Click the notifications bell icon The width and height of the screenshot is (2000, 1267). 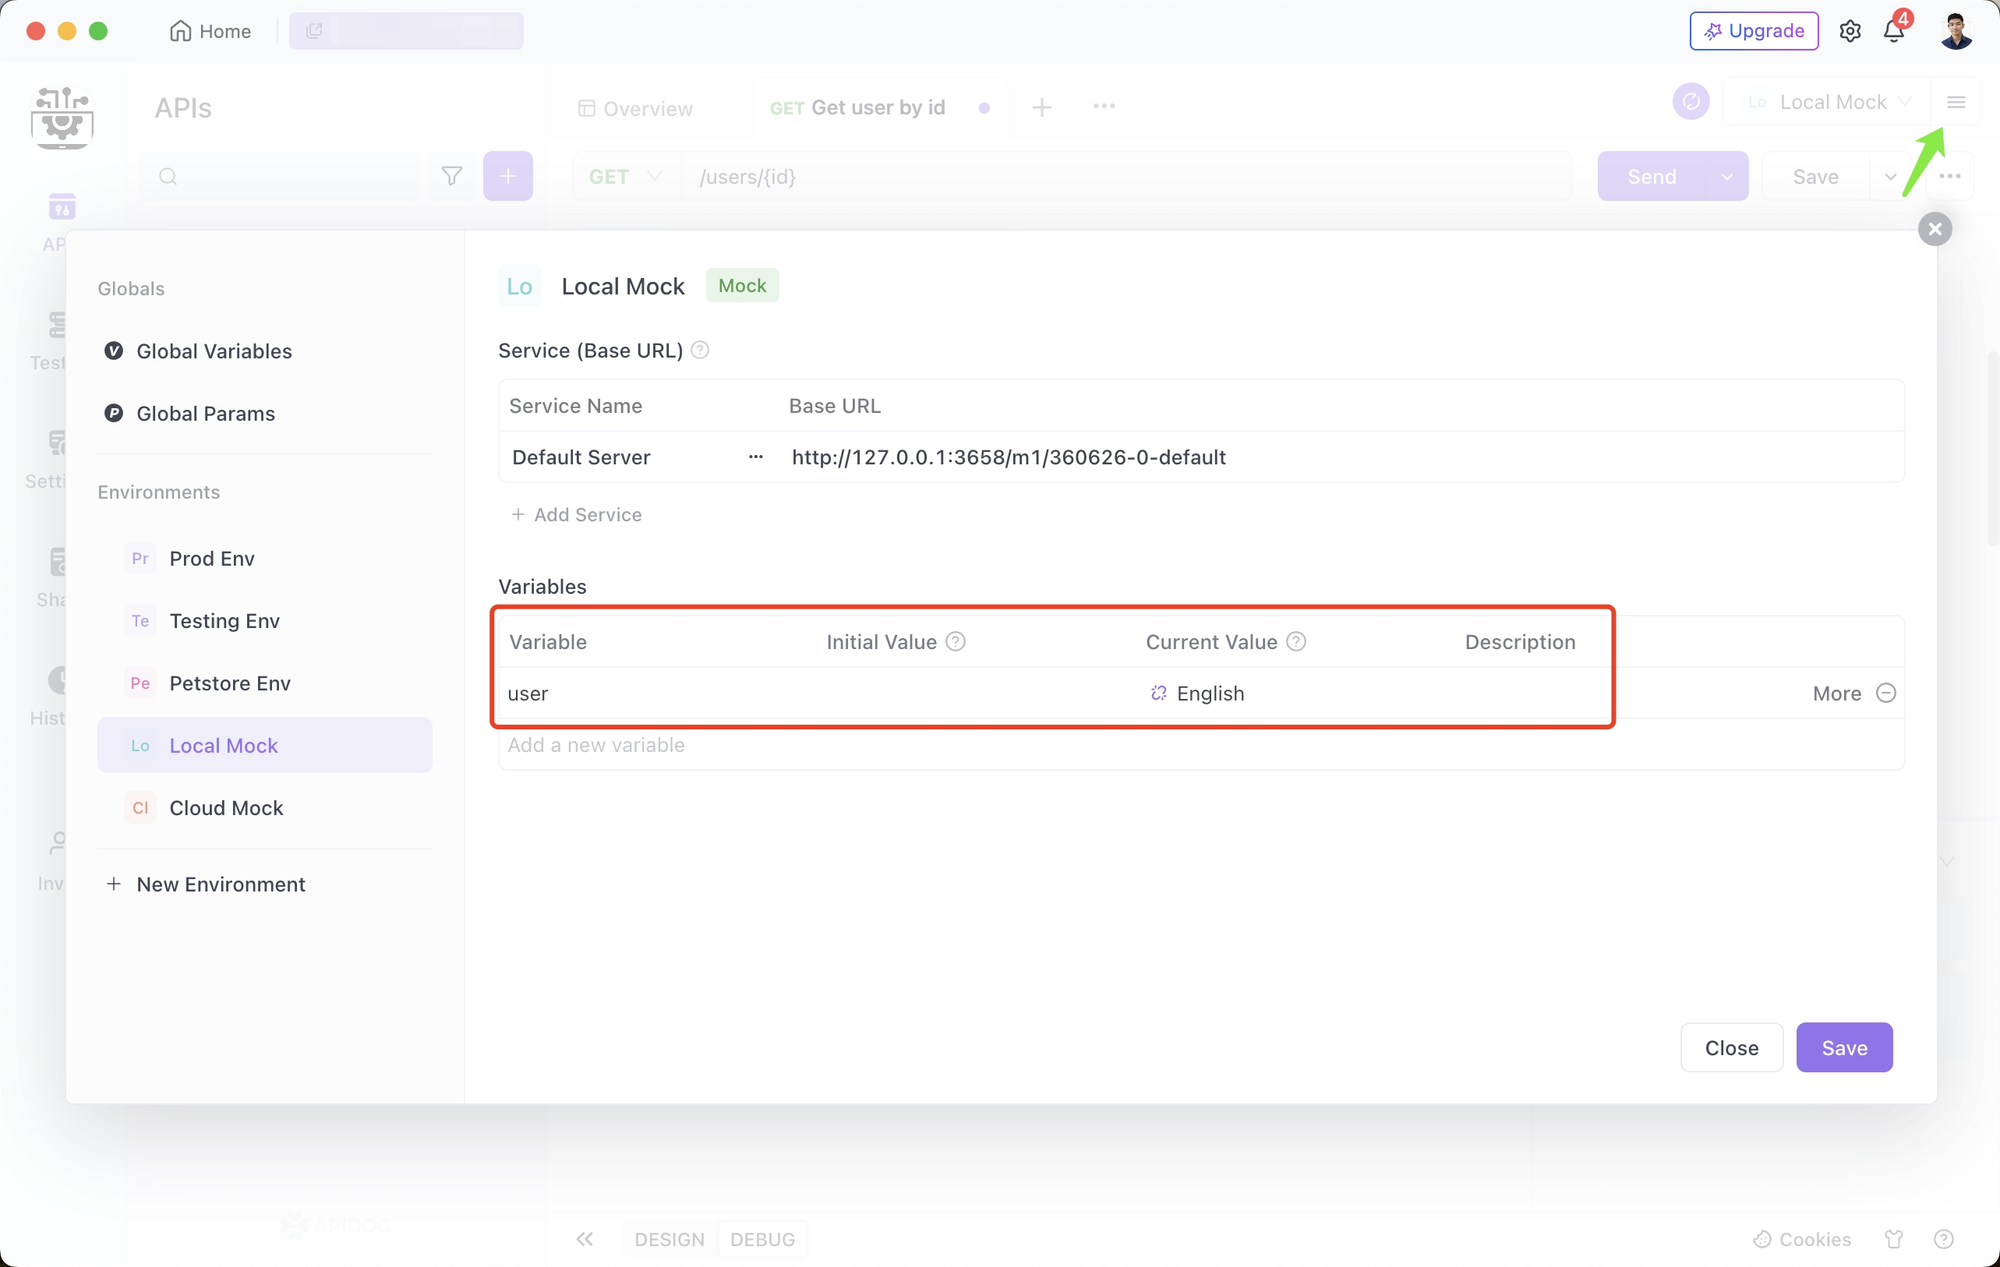(1895, 31)
